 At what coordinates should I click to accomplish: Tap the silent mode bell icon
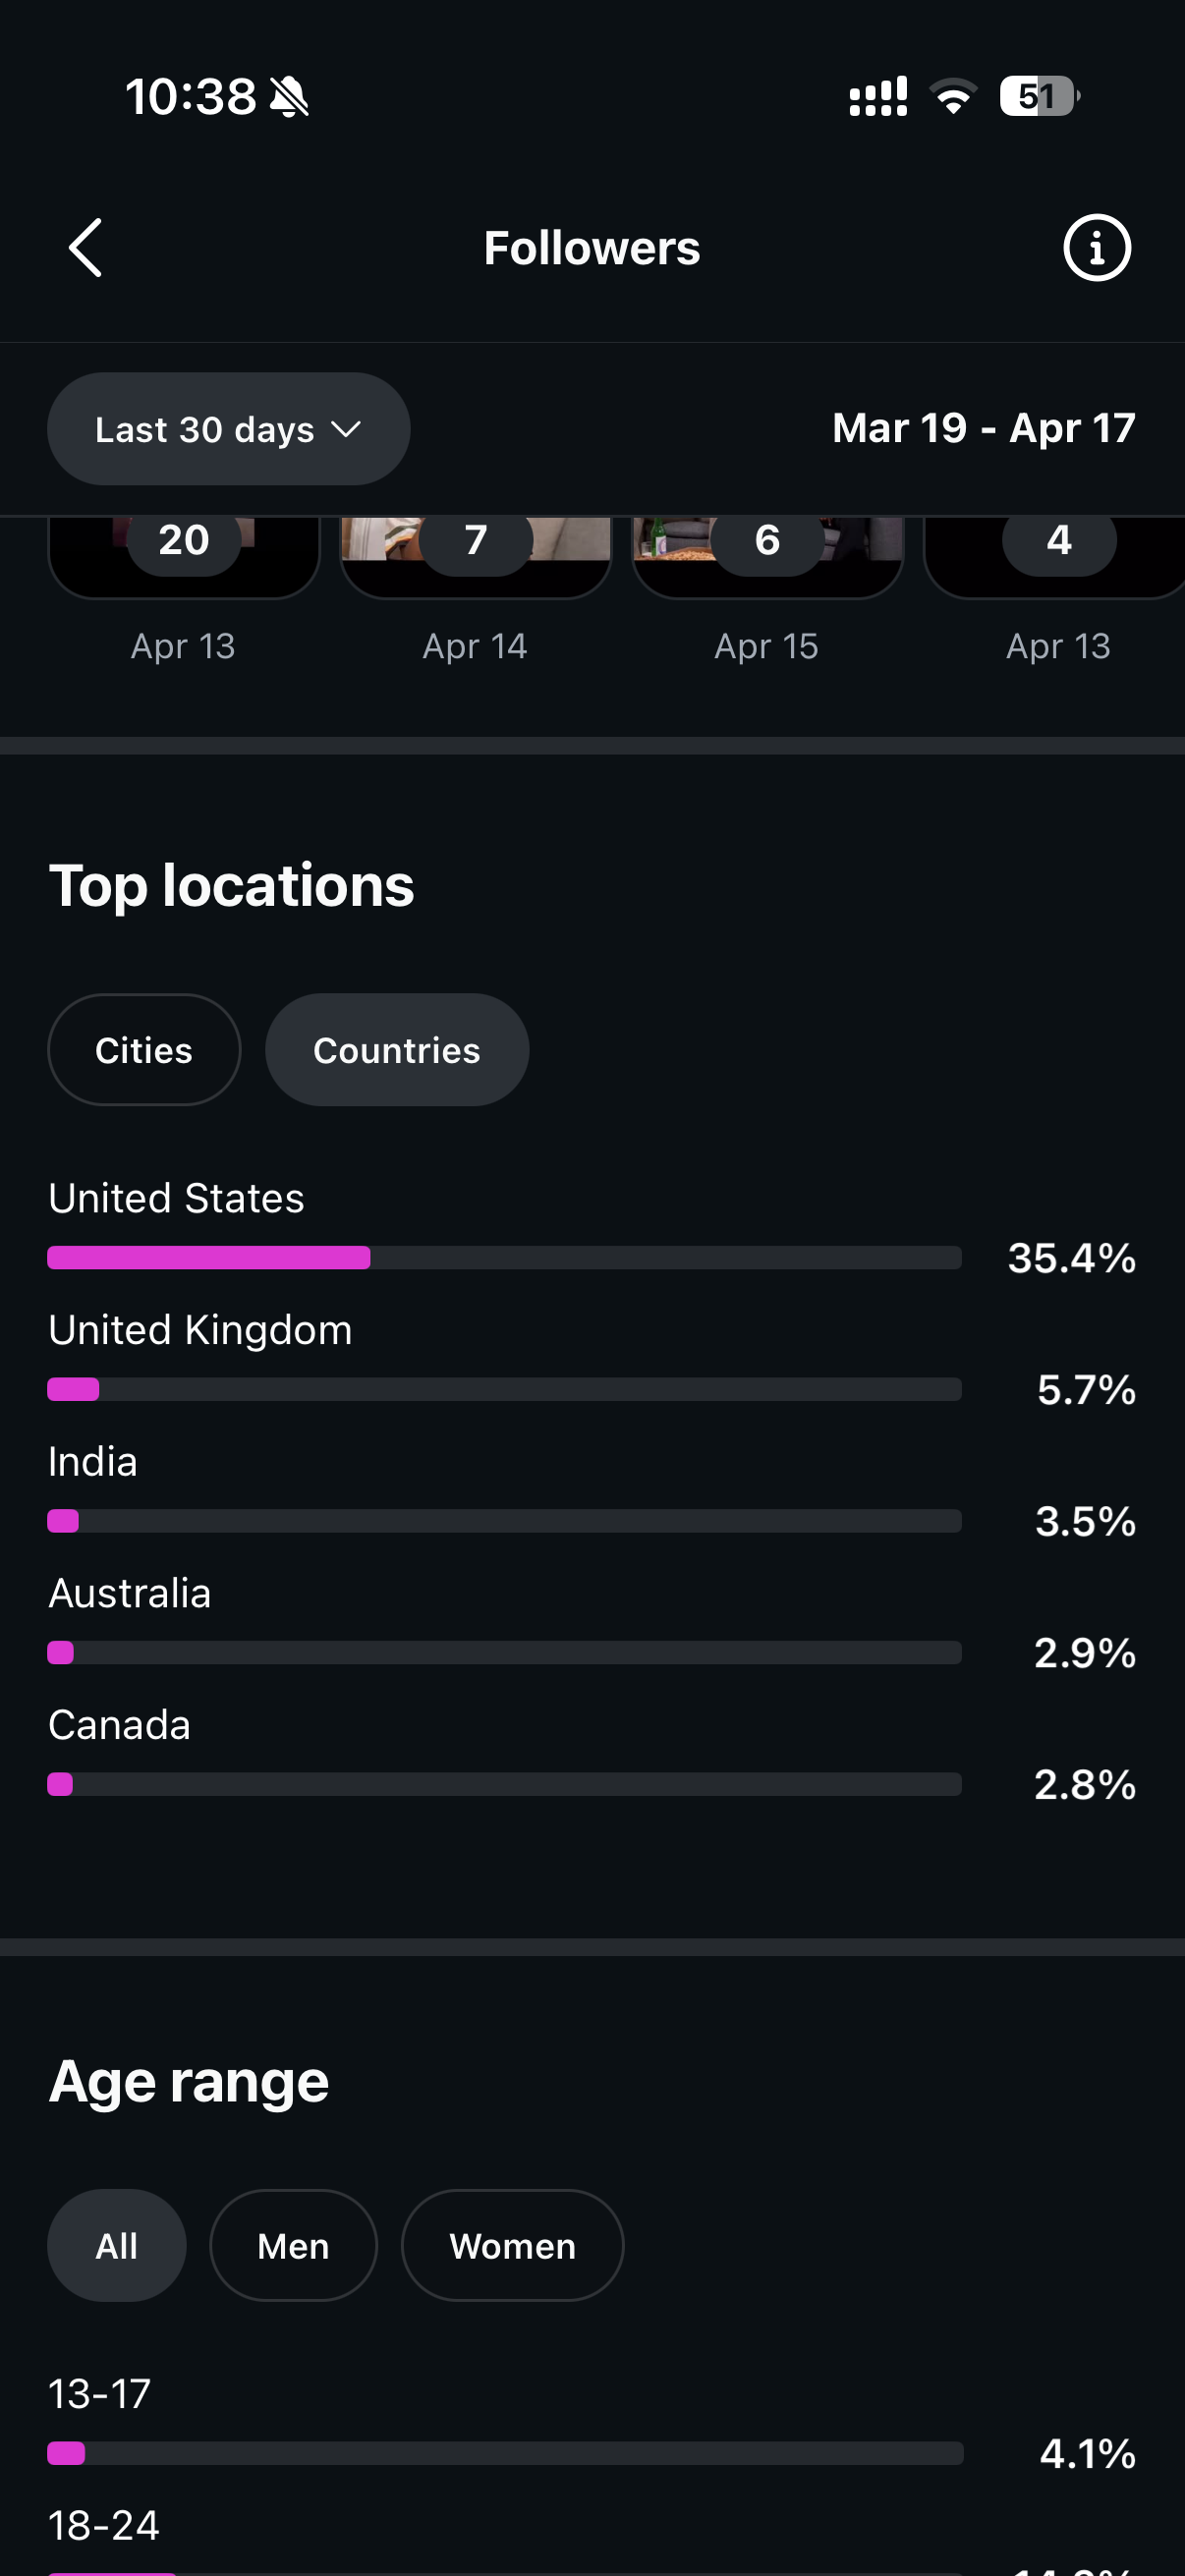pos(290,98)
